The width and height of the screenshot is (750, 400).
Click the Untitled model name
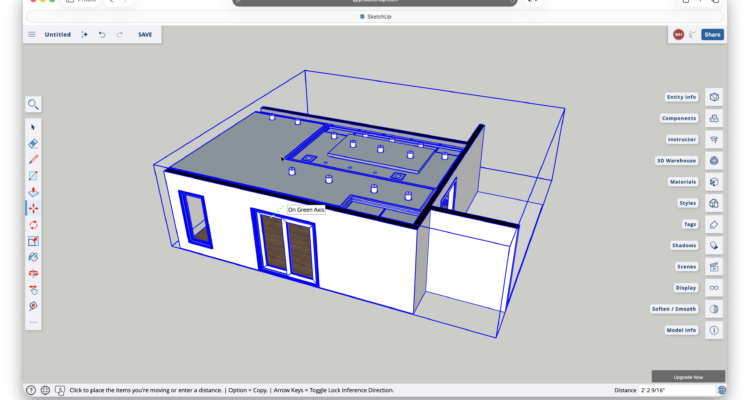(x=57, y=34)
